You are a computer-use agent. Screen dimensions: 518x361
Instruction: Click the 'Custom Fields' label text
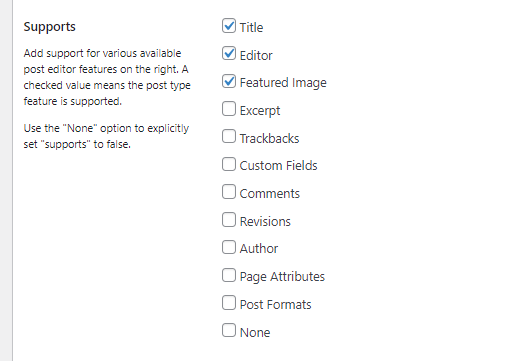[278, 166]
